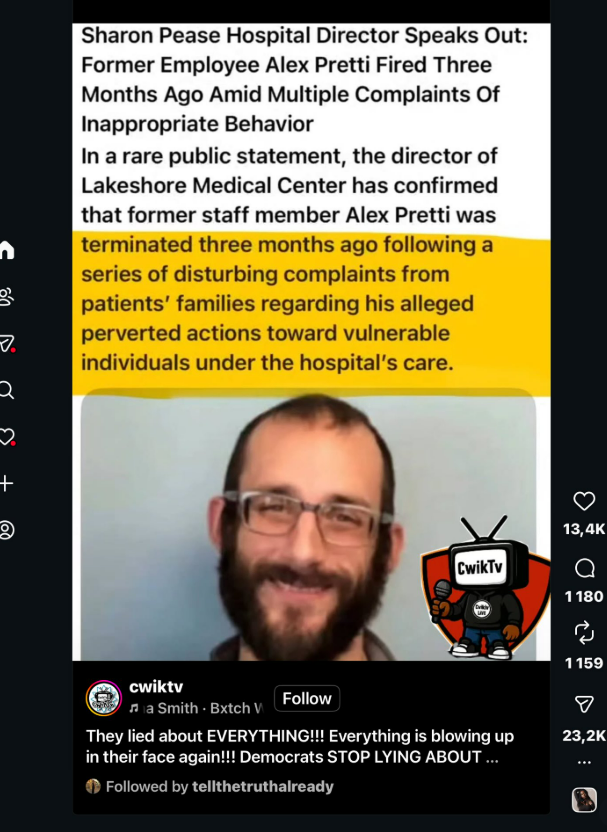Viewport: 607px width, 832px height.
Task: Share reel via paper plane icon
Action: 584,704
